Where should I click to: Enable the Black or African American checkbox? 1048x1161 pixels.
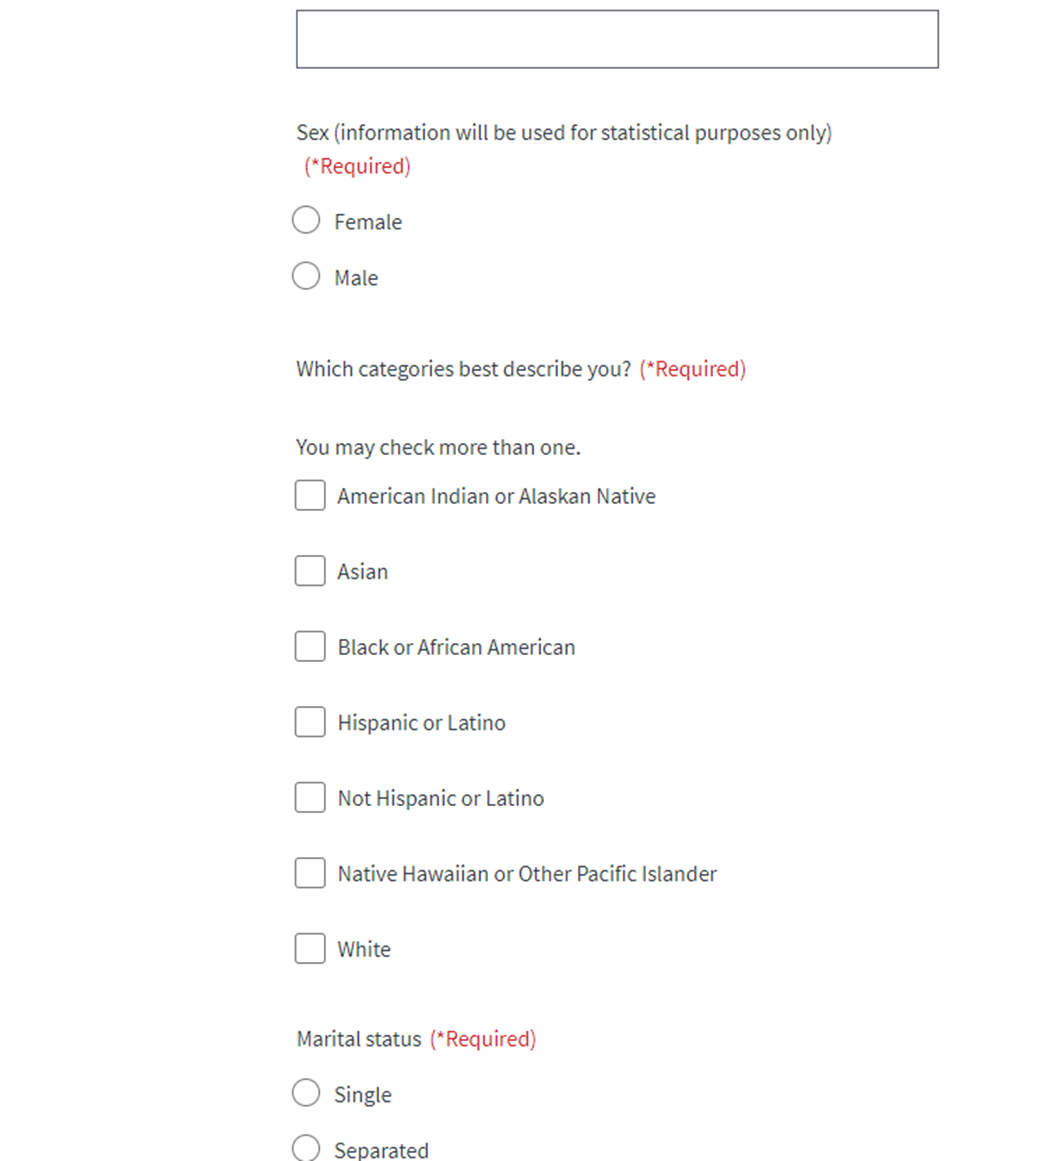(310, 646)
